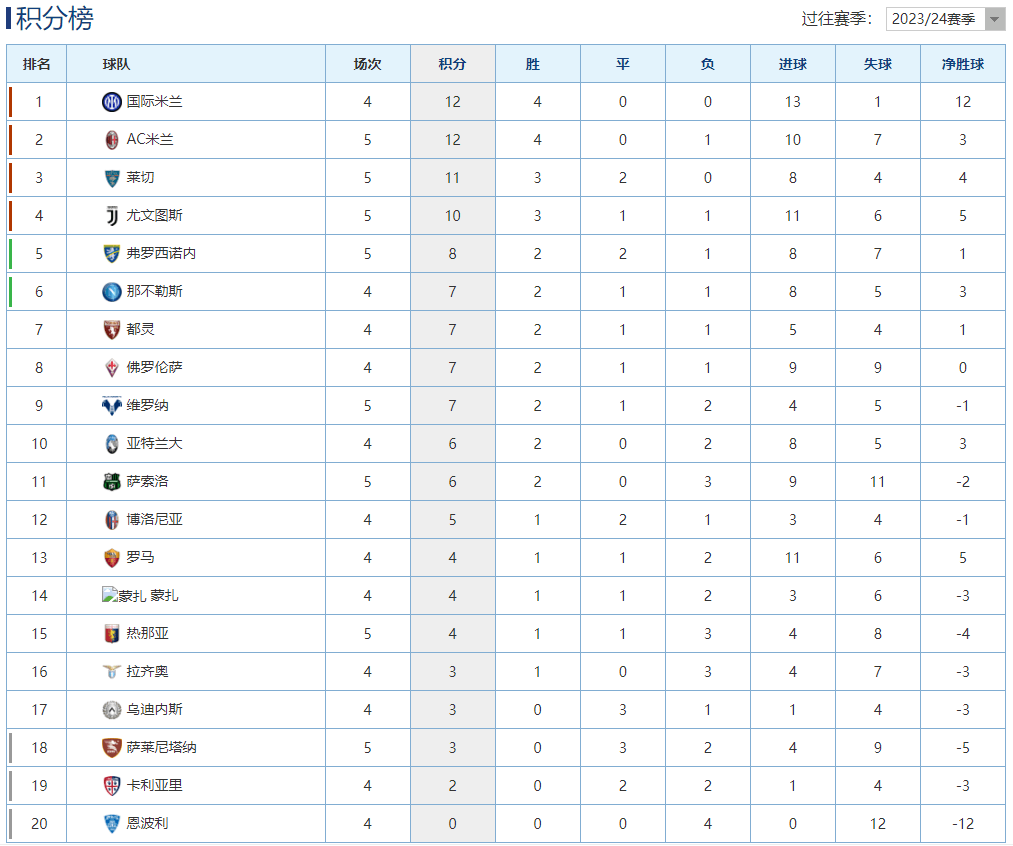The width and height of the screenshot is (1013, 846).
Task: Click the 进球 column header
Action: click(792, 64)
